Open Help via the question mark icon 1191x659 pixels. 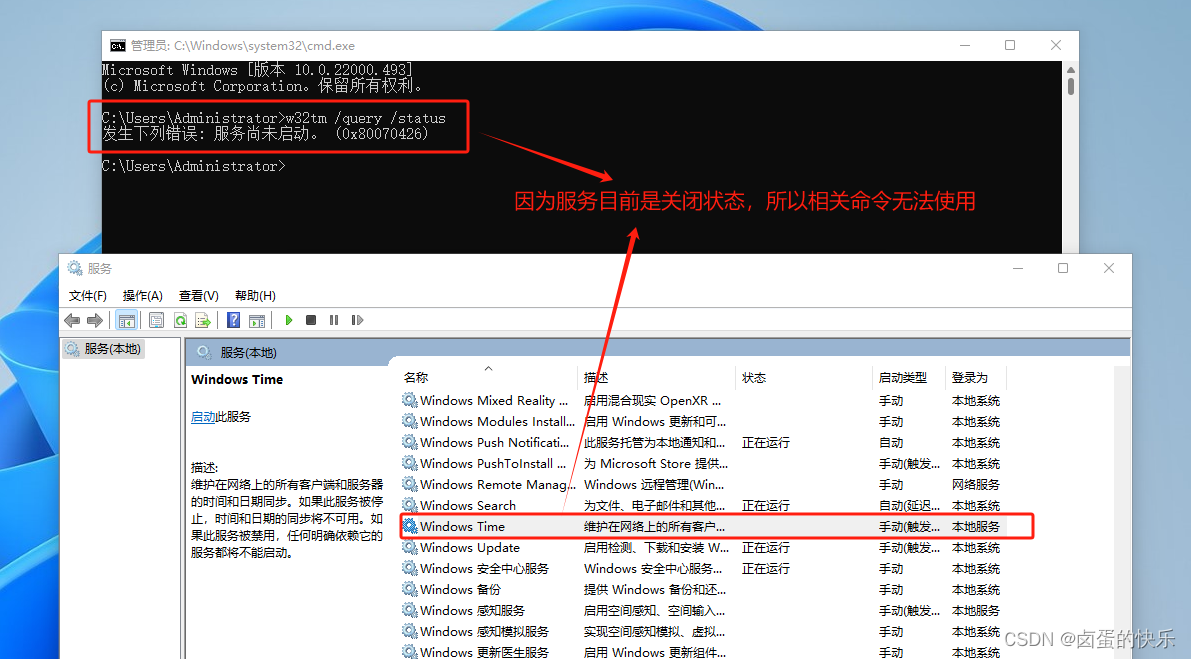233,320
